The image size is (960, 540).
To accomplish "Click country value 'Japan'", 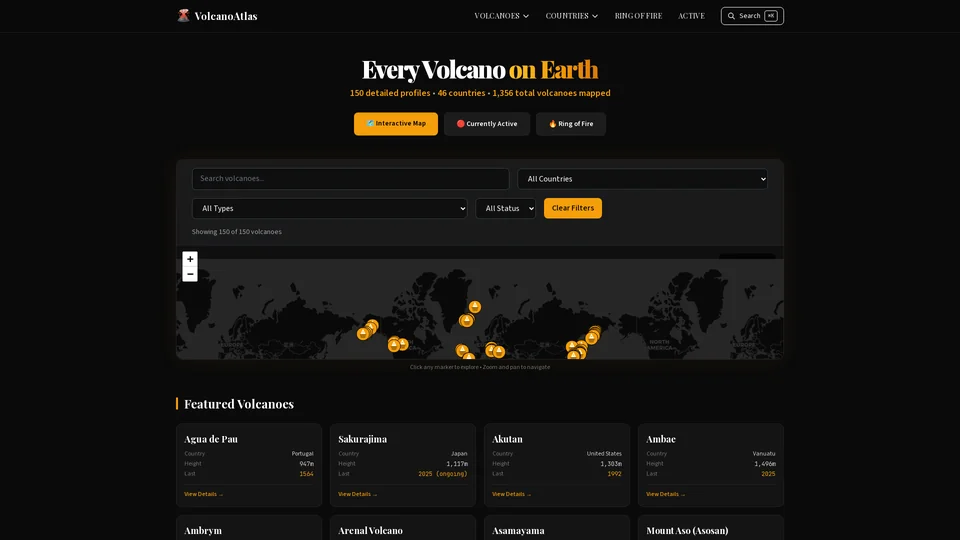I will [459, 454].
